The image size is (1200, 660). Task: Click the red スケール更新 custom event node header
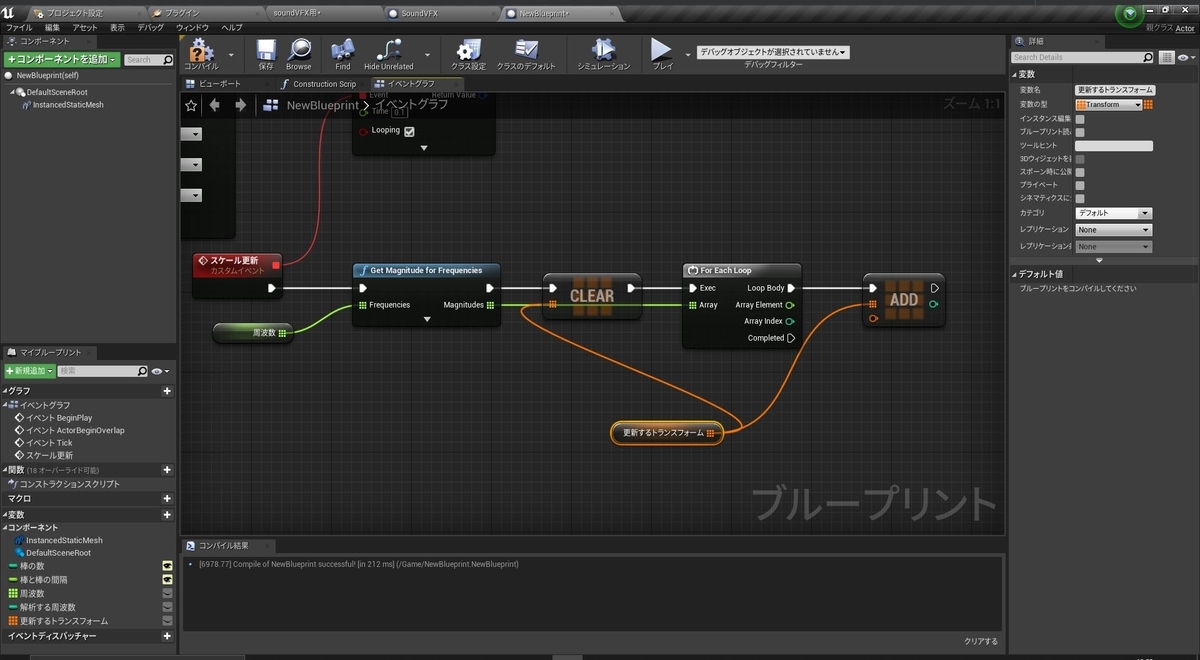click(x=238, y=265)
